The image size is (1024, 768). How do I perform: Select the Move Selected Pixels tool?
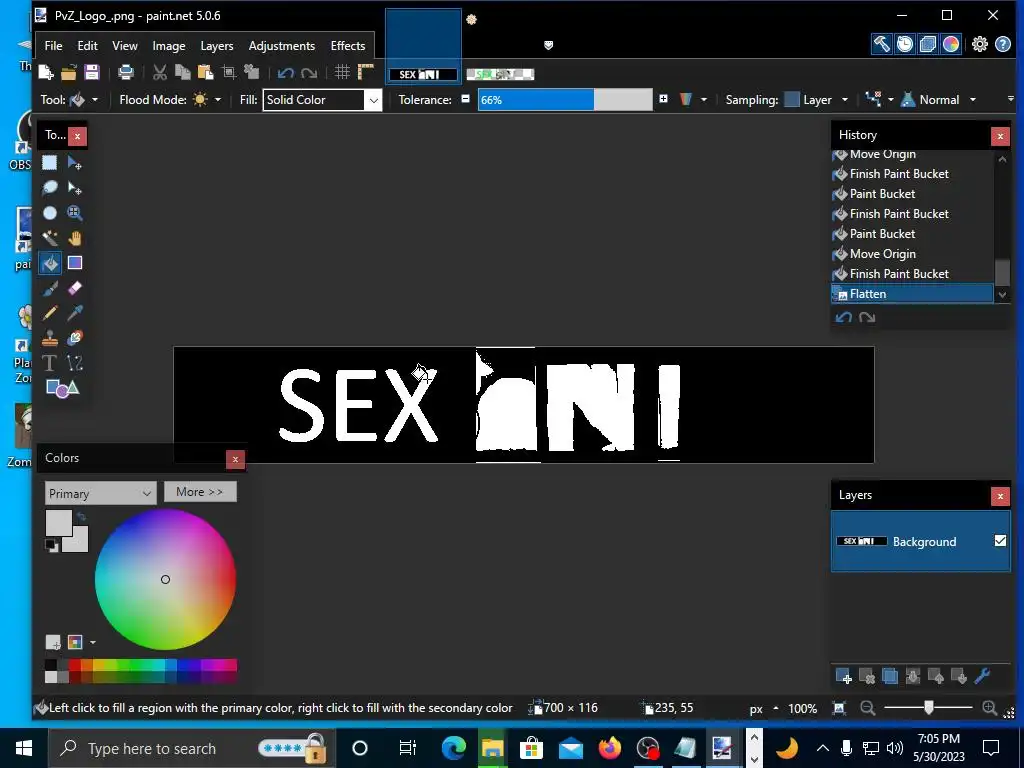click(74, 163)
